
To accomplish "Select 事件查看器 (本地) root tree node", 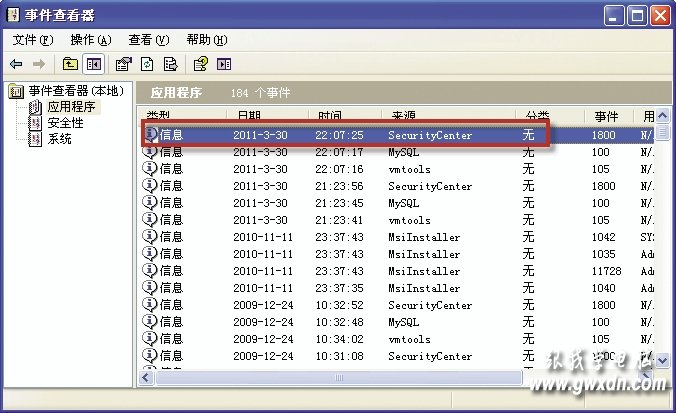I will (76, 92).
